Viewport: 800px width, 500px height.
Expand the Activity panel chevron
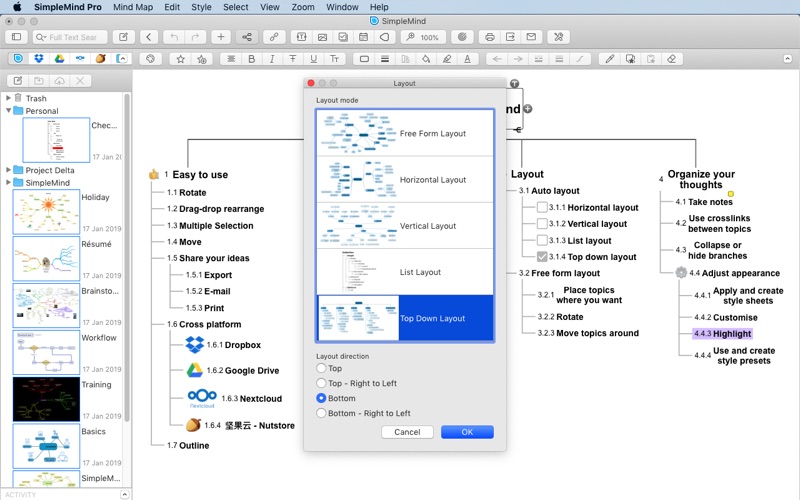(124, 494)
